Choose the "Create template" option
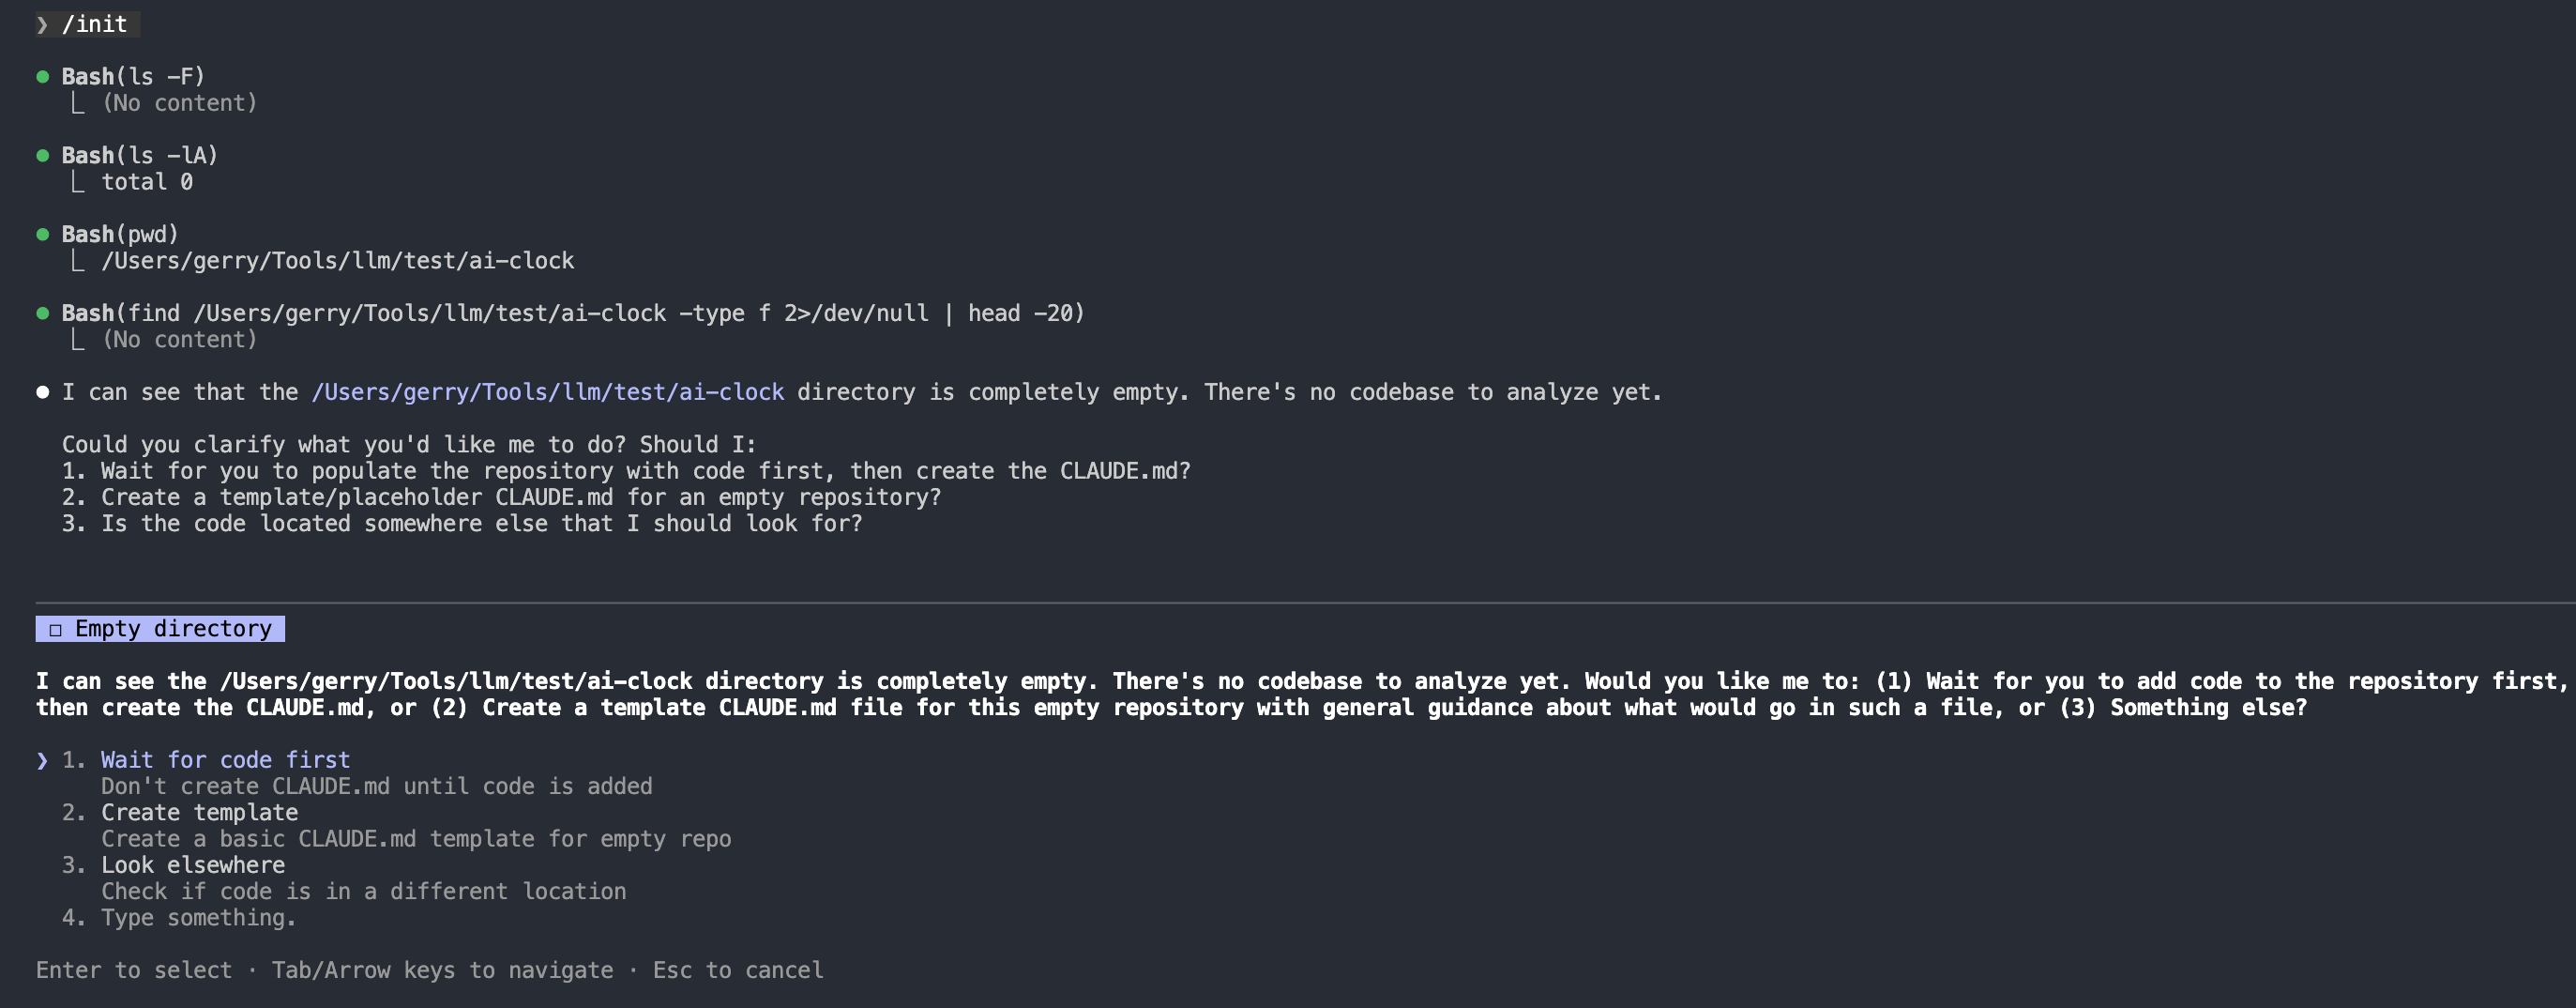Viewport: 2576px width, 1008px height. coord(199,813)
